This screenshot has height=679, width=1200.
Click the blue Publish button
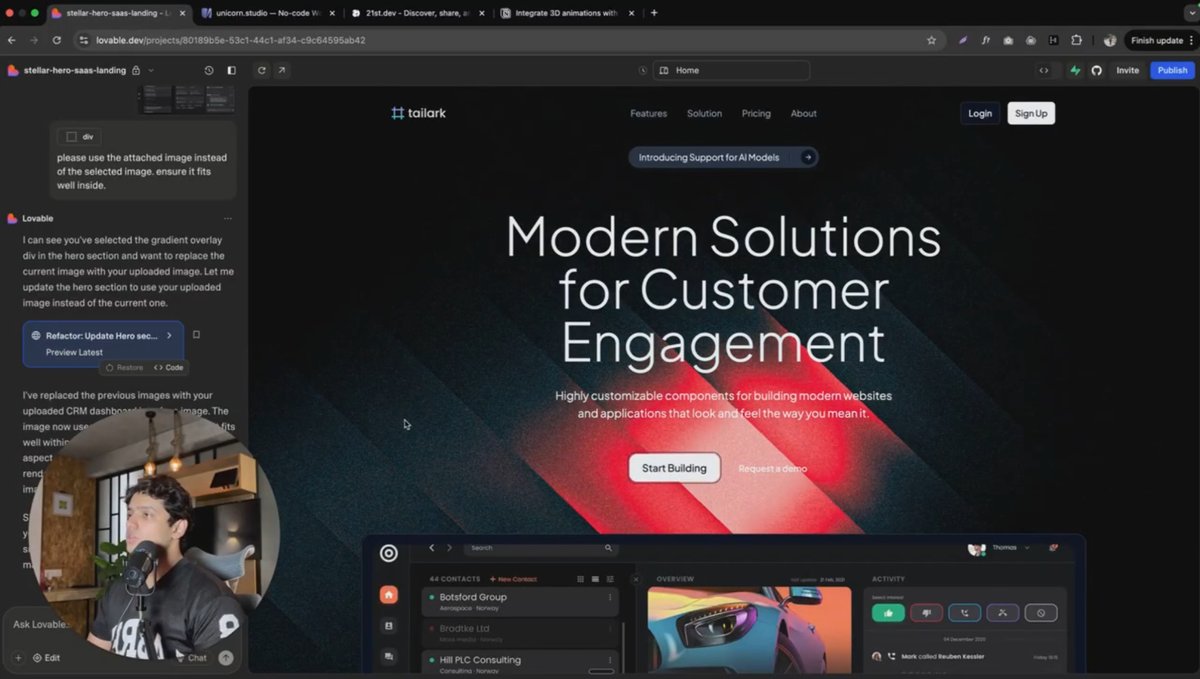pyautogui.click(x=1172, y=70)
